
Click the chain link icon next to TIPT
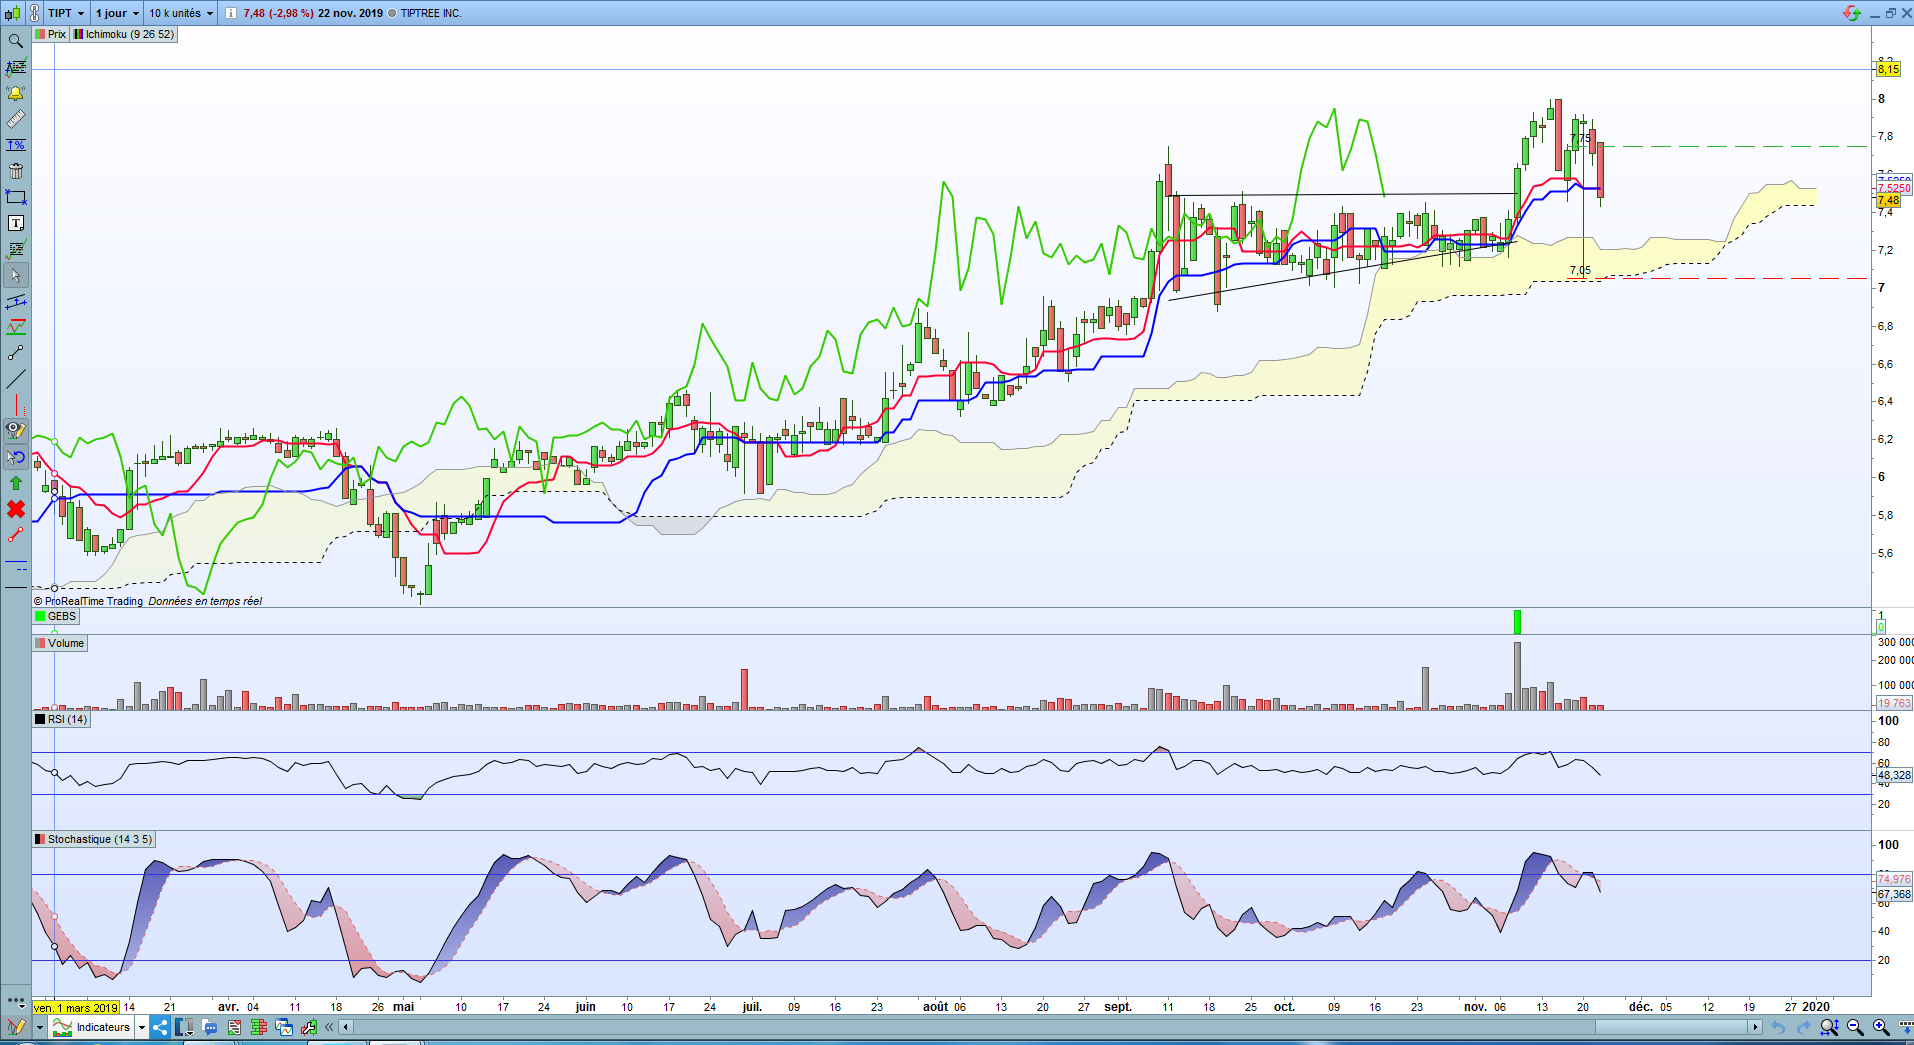(32, 13)
